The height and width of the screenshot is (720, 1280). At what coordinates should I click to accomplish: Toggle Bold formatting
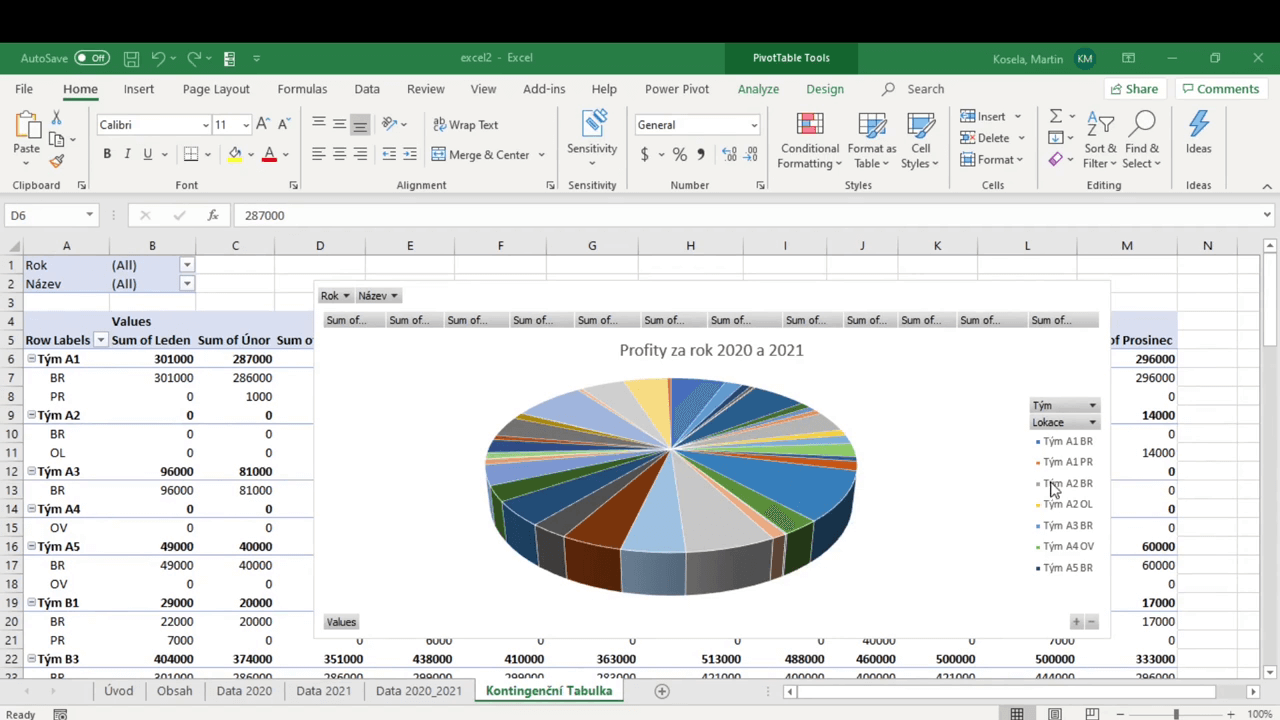[x=107, y=154]
